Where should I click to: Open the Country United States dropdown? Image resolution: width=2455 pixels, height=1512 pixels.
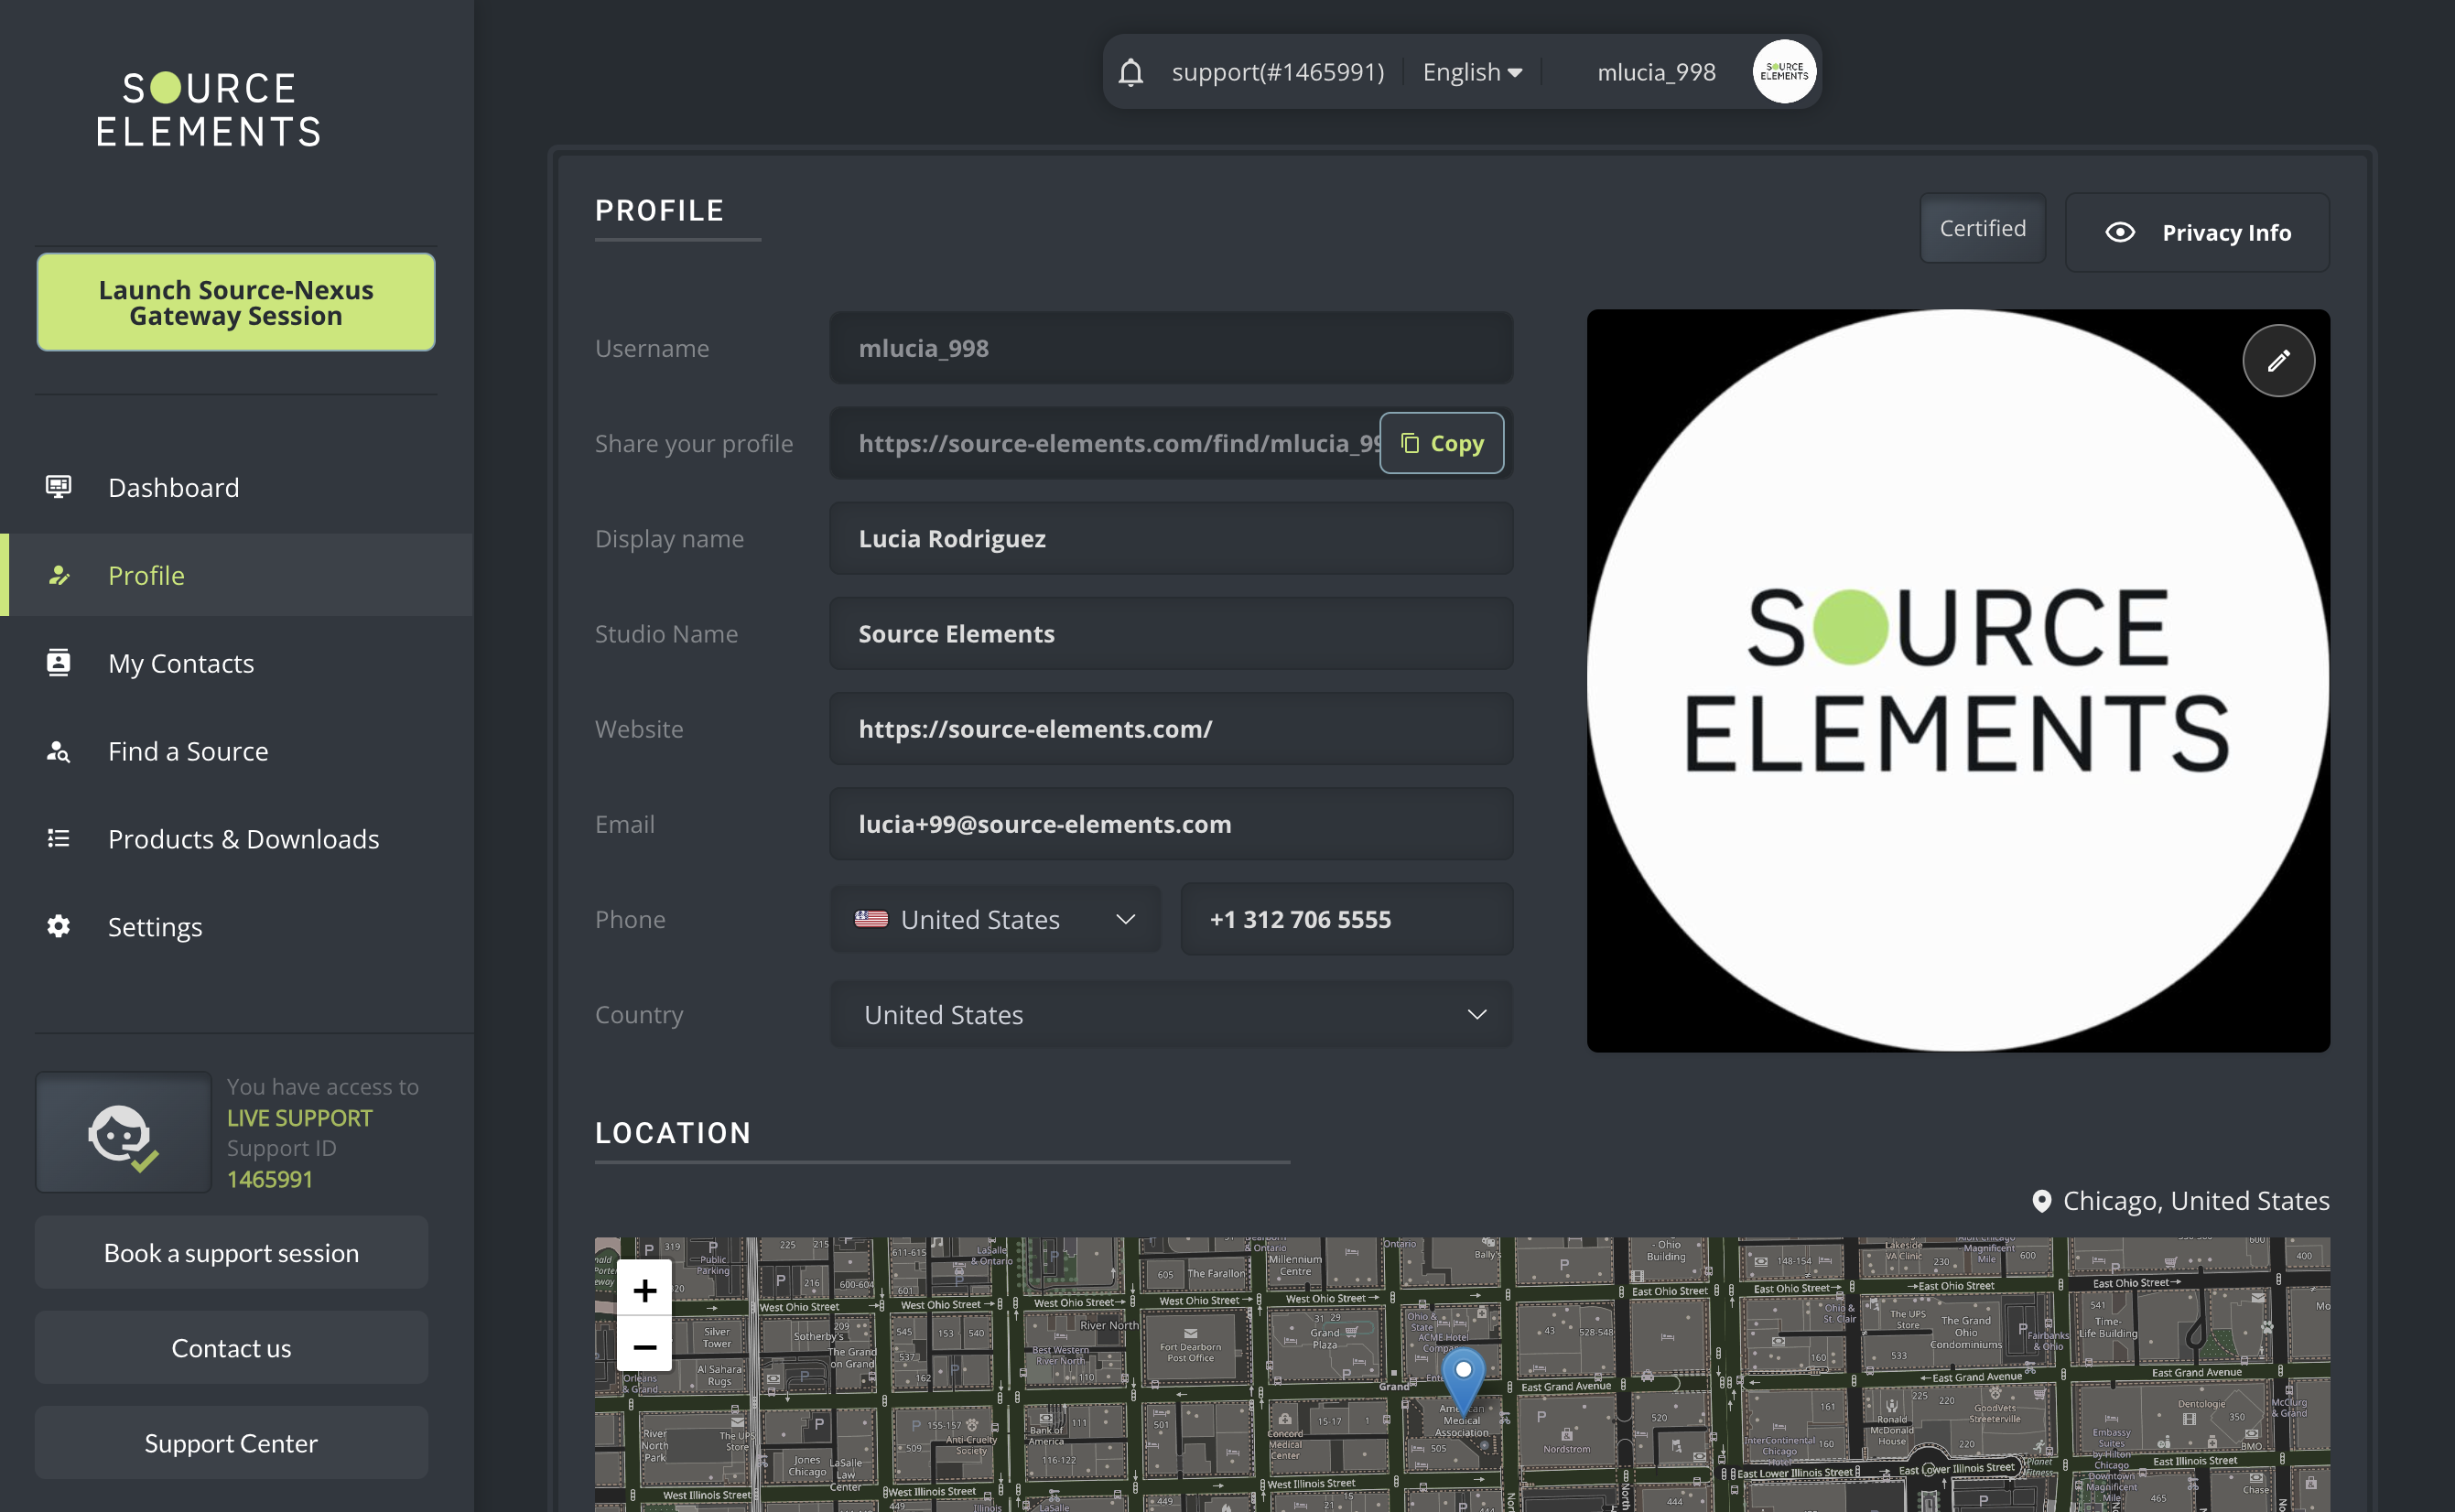click(1170, 1014)
